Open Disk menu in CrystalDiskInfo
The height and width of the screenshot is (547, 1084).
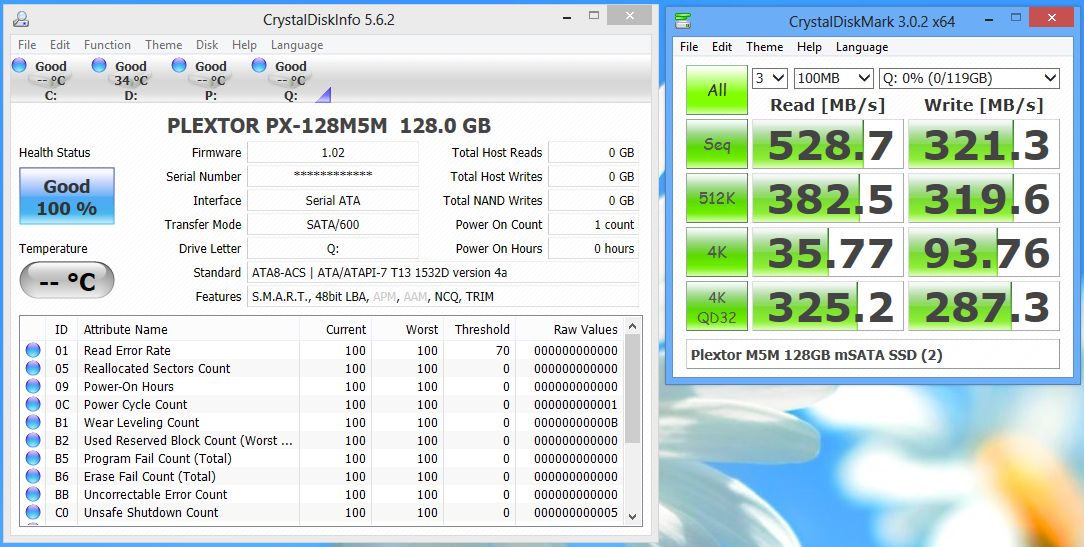pos(207,45)
